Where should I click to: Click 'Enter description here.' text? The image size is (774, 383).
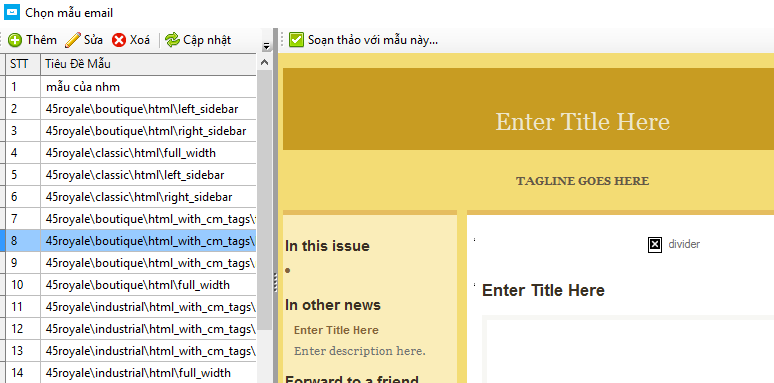click(359, 351)
